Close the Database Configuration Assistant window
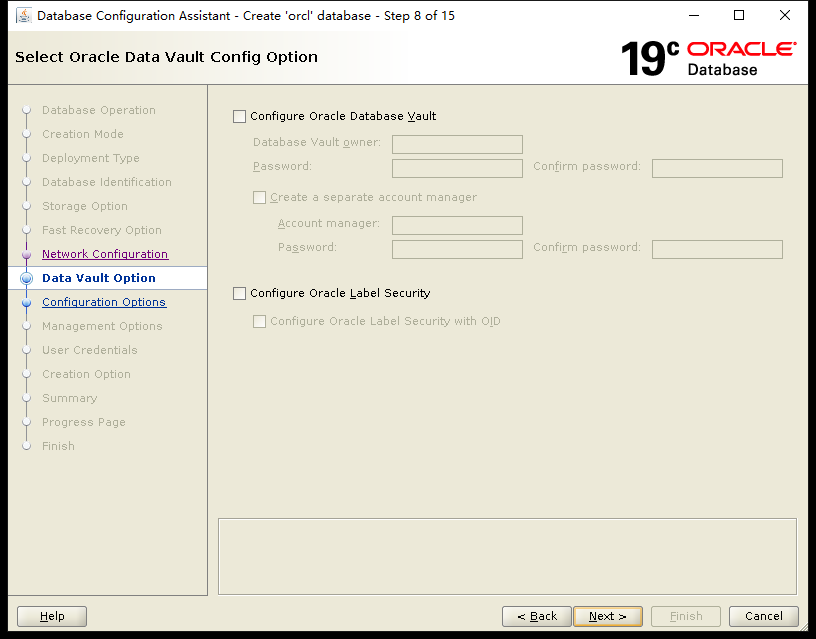The width and height of the screenshot is (816, 639). pyautogui.click(x=785, y=16)
